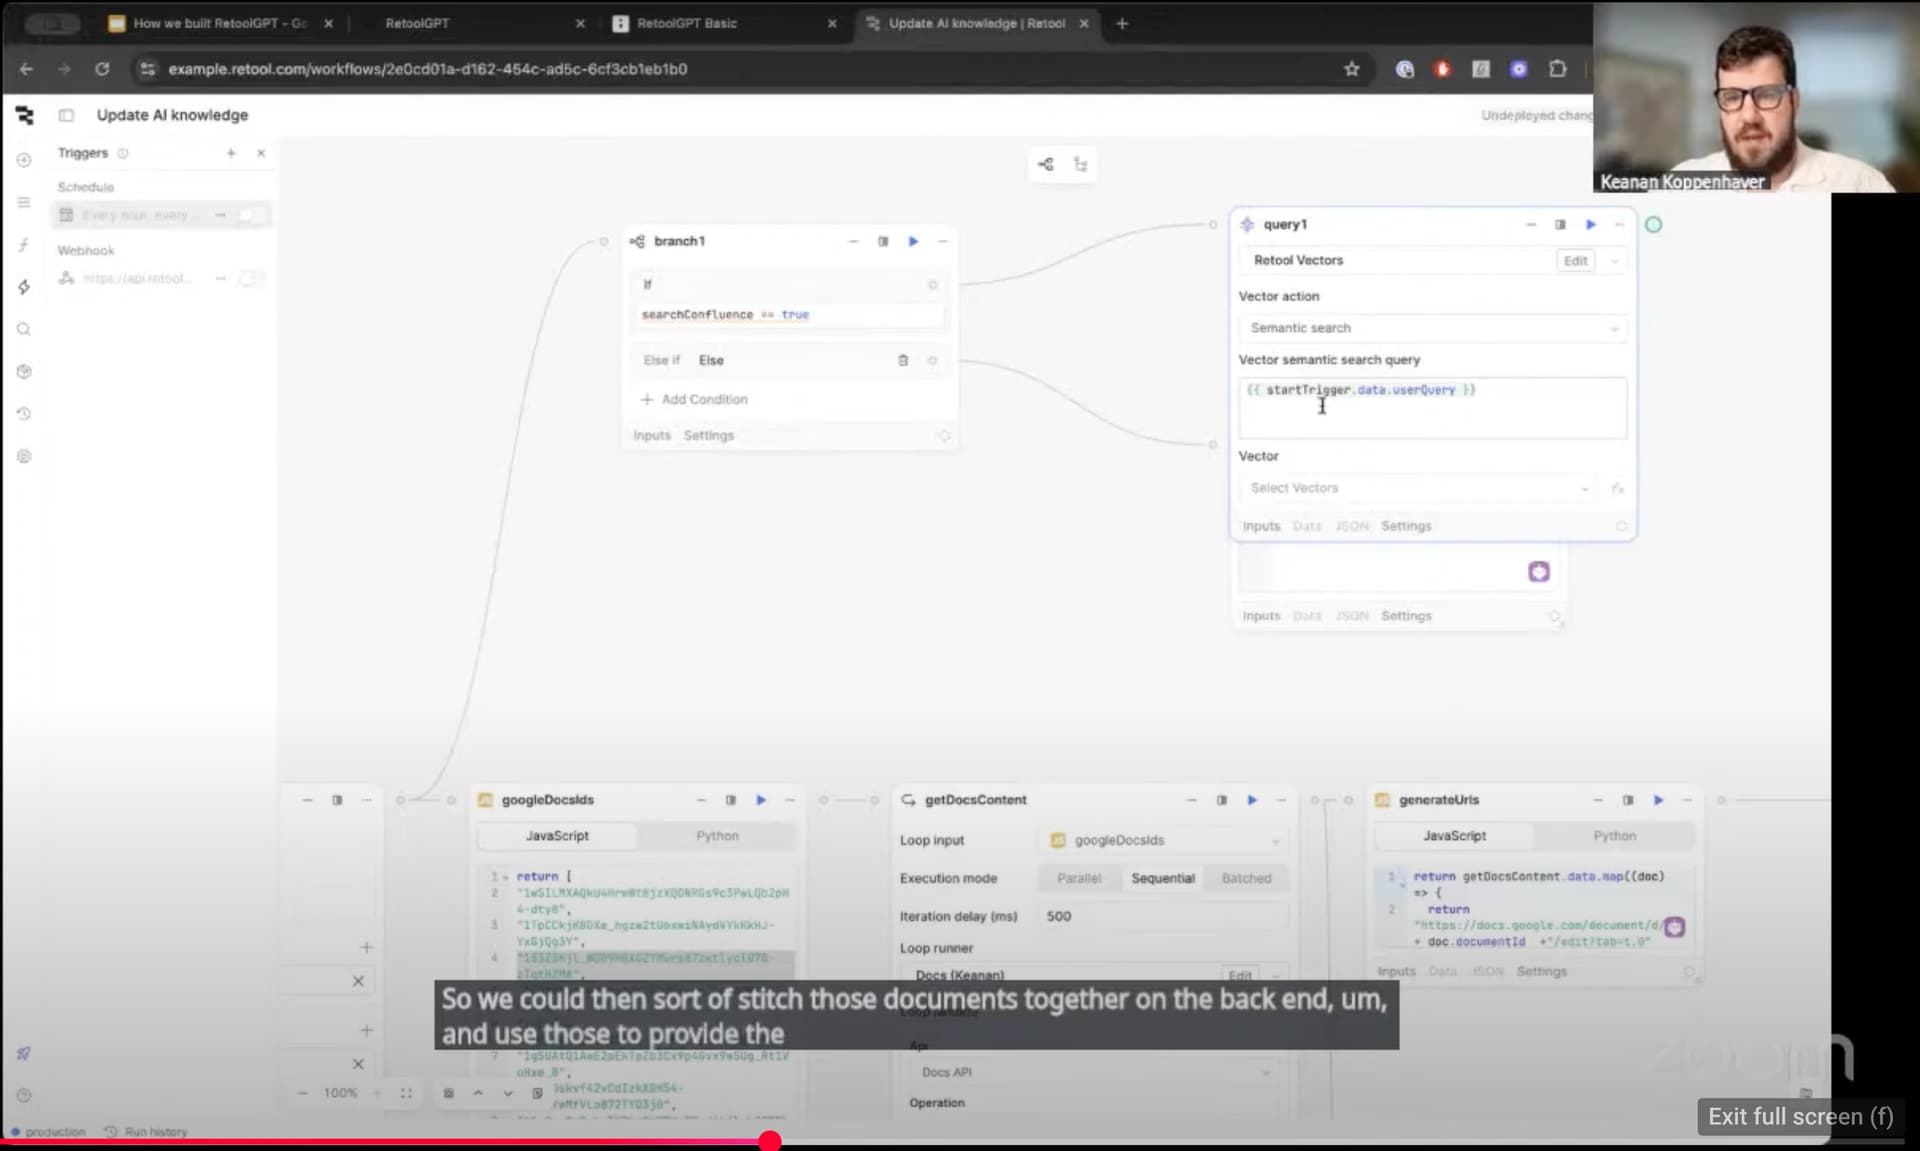Click the searchConfluence == true condition

tap(789, 315)
